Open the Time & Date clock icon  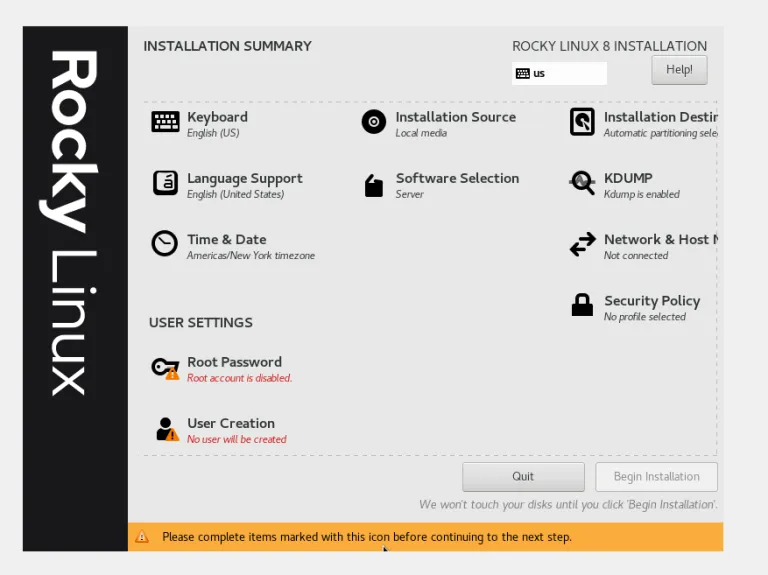(x=165, y=243)
